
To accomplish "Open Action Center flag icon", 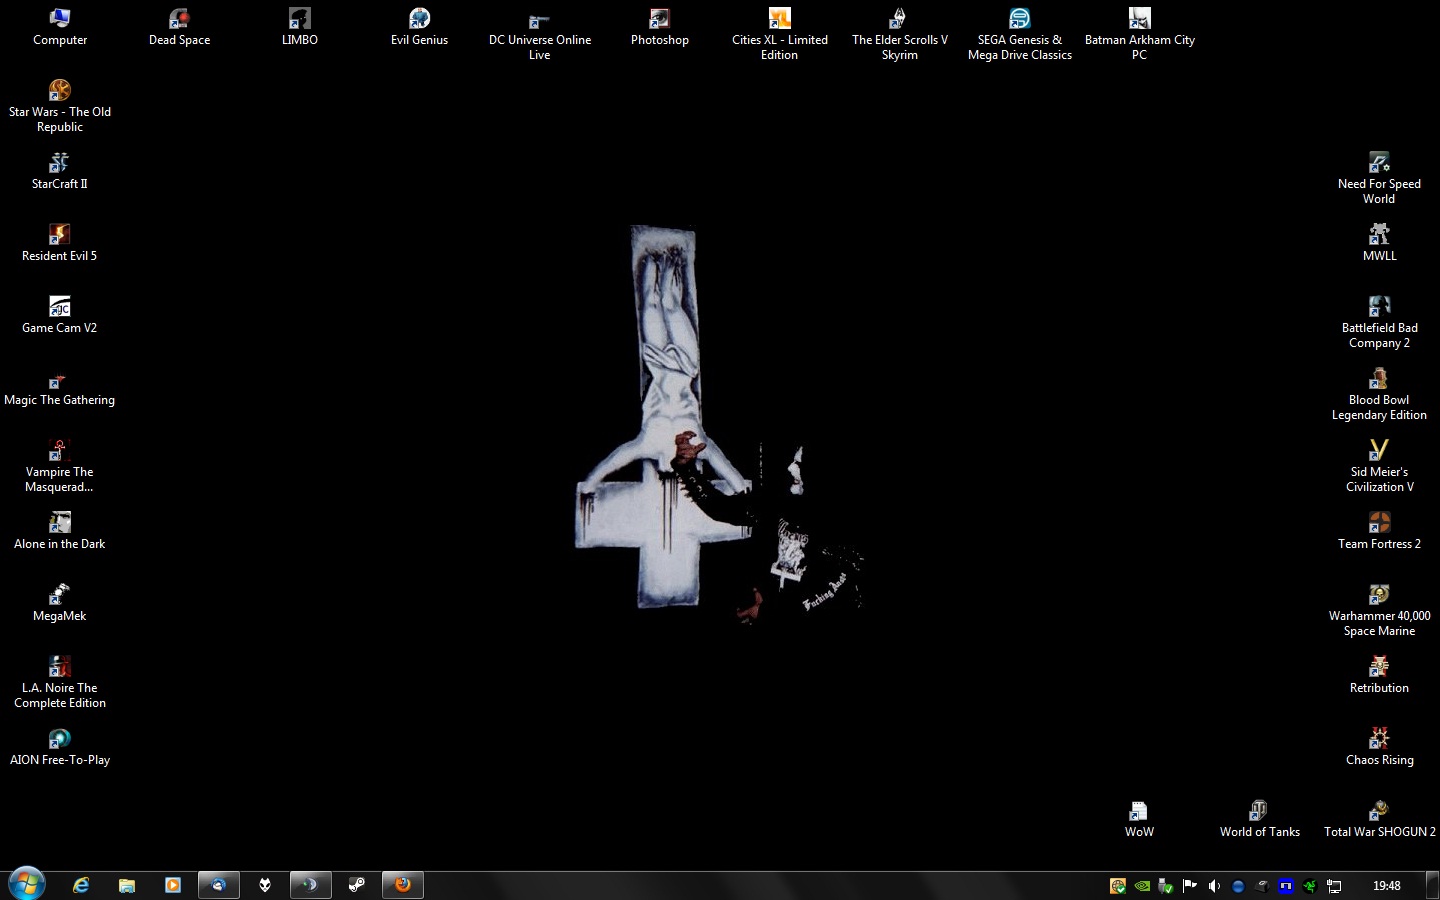I will pyautogui.click(x=1190, y=886).
